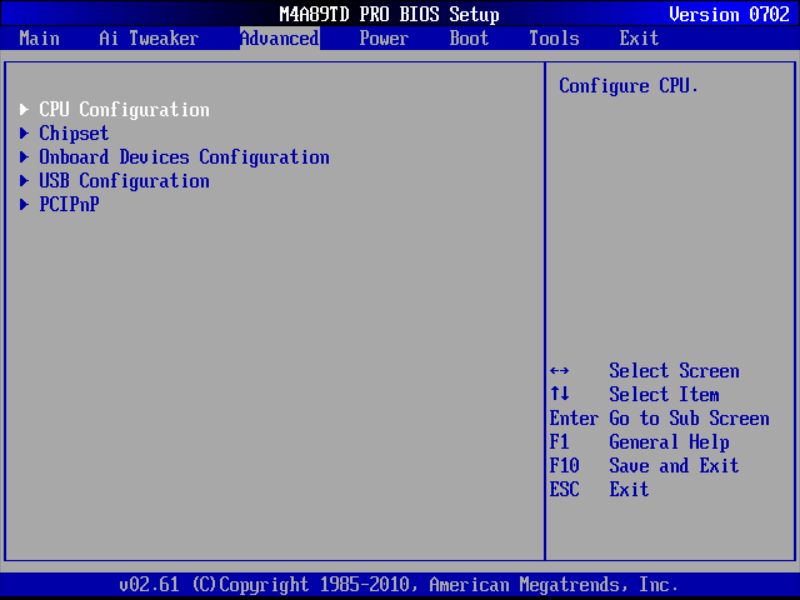This screenshot has height=600, width=800.
Task: Open the Power menu
Action: 383,38
